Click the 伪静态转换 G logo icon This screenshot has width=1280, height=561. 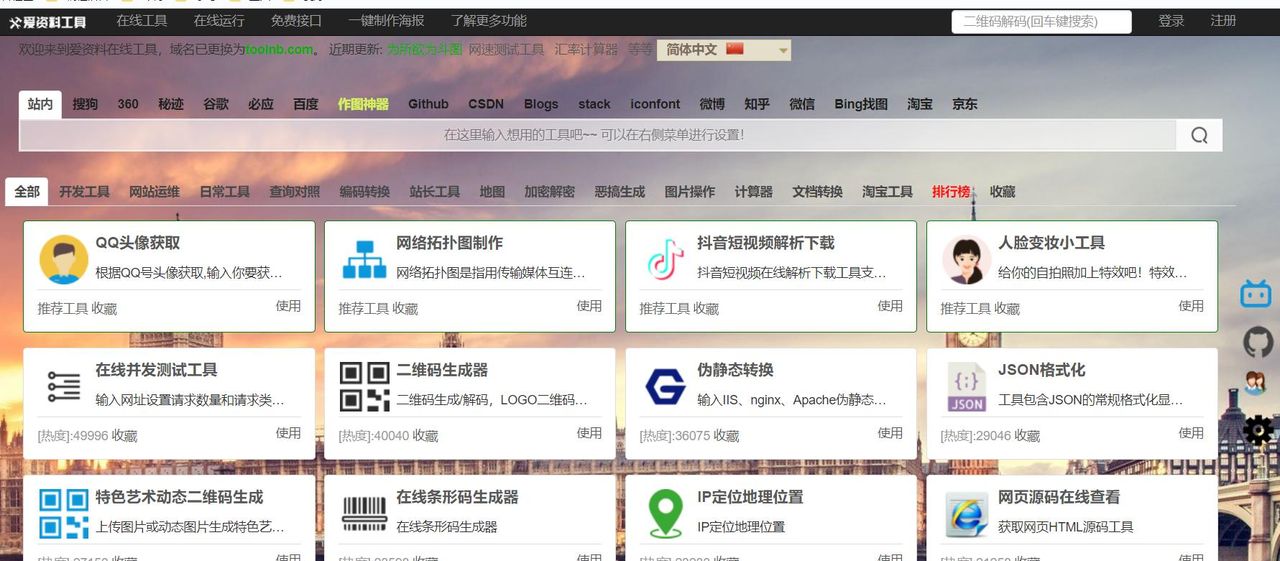(665, 387)
